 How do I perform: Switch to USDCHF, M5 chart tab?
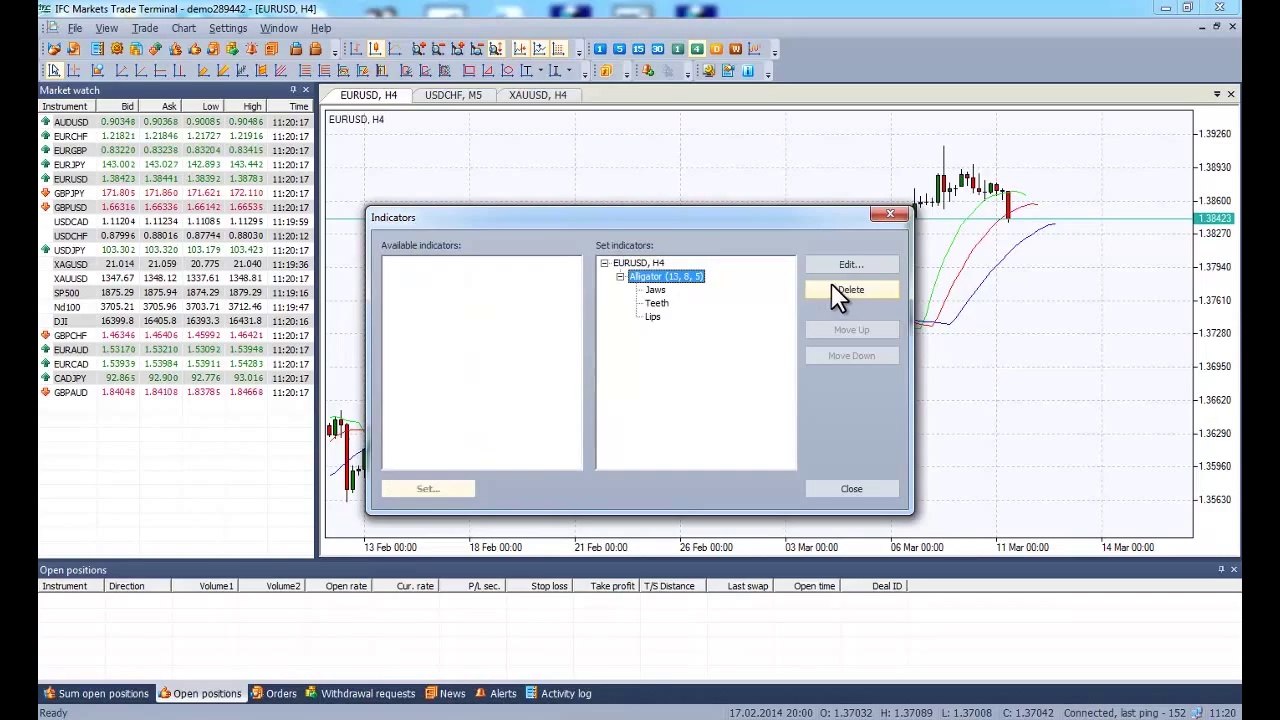coord(453,95)
